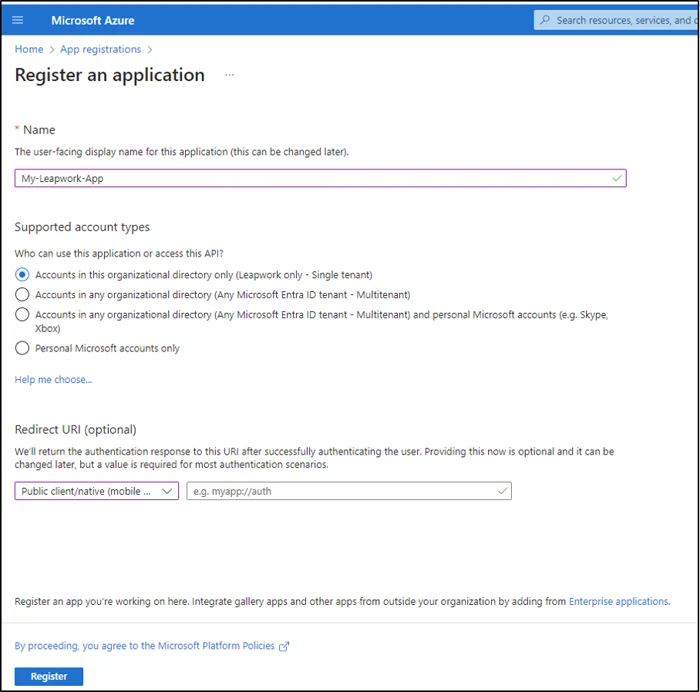700x692 pixels.
Task: Go to Home breadcrumb
Action: (x=29, y=49)
